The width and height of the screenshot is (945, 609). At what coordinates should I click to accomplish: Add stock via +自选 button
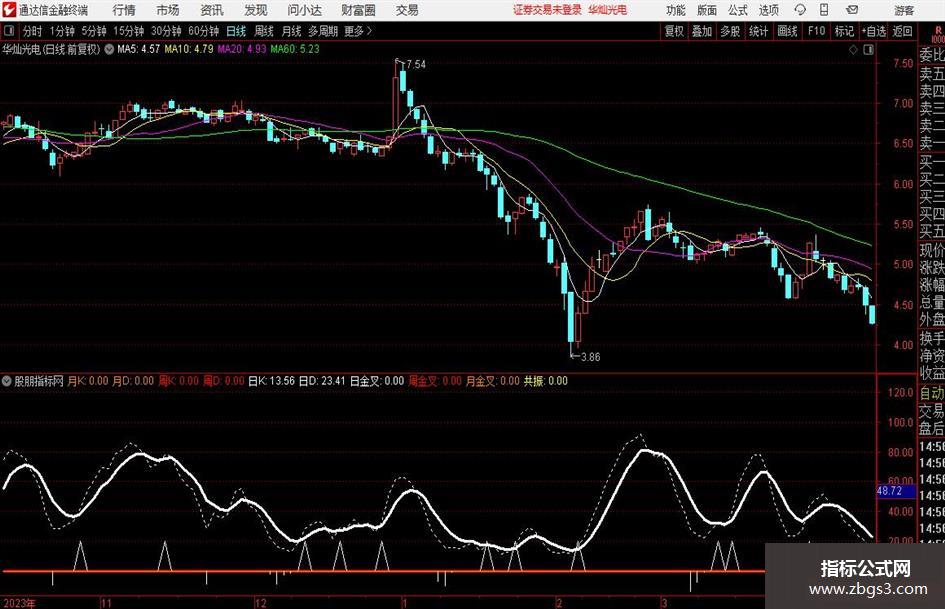(x=874, y=31)
